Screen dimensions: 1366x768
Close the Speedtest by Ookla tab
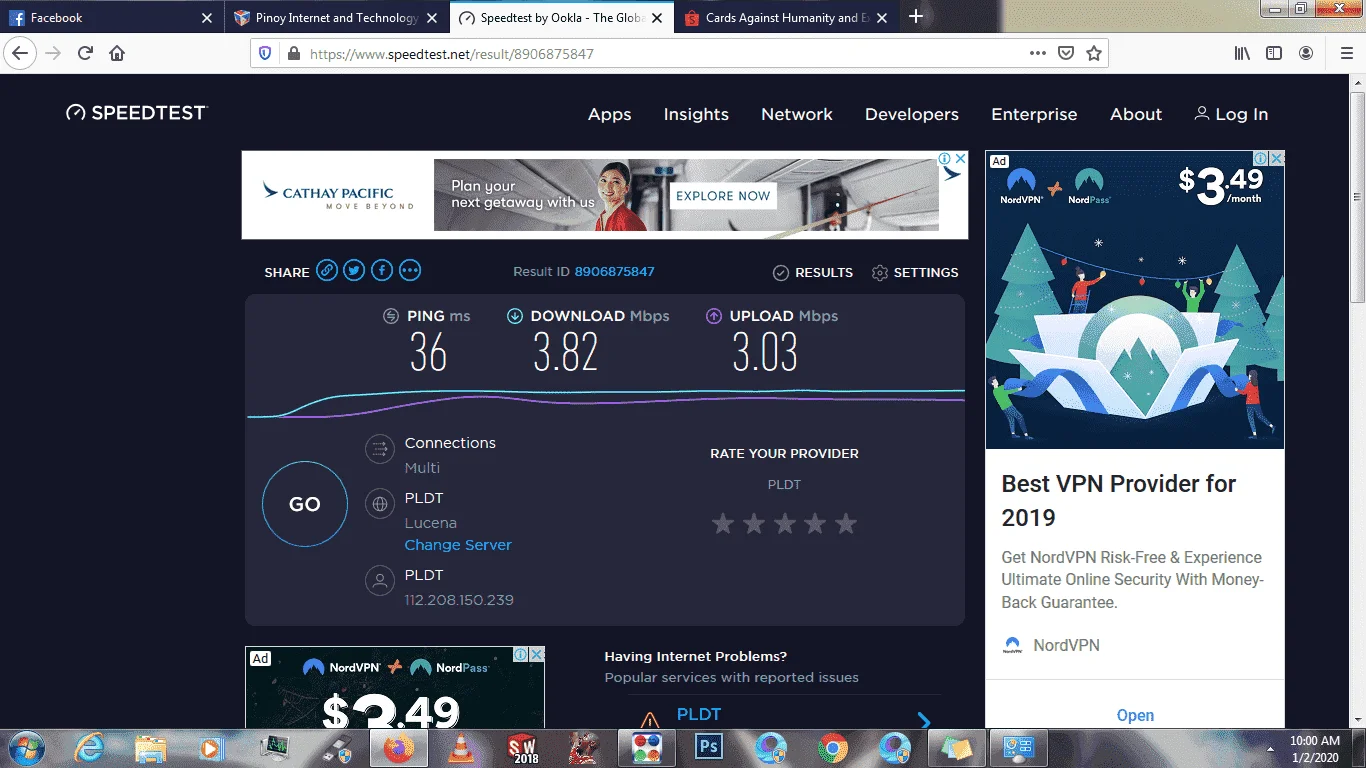point(658,18)
